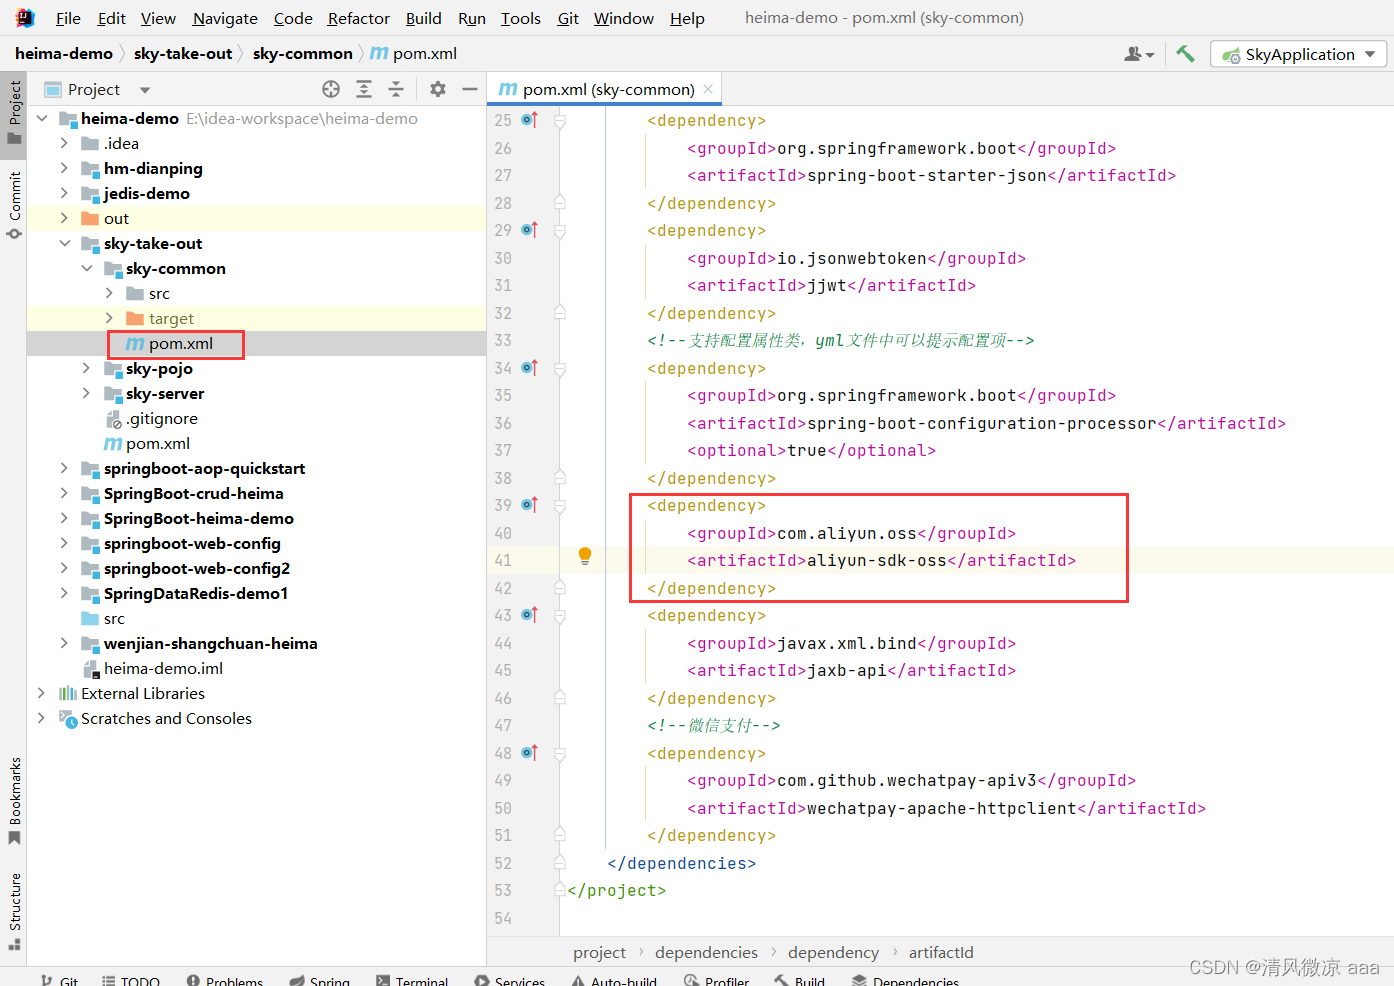This screenshot has width=1394, height=986.
Task: Expand the hm-dianping folder
Action: 64,168
